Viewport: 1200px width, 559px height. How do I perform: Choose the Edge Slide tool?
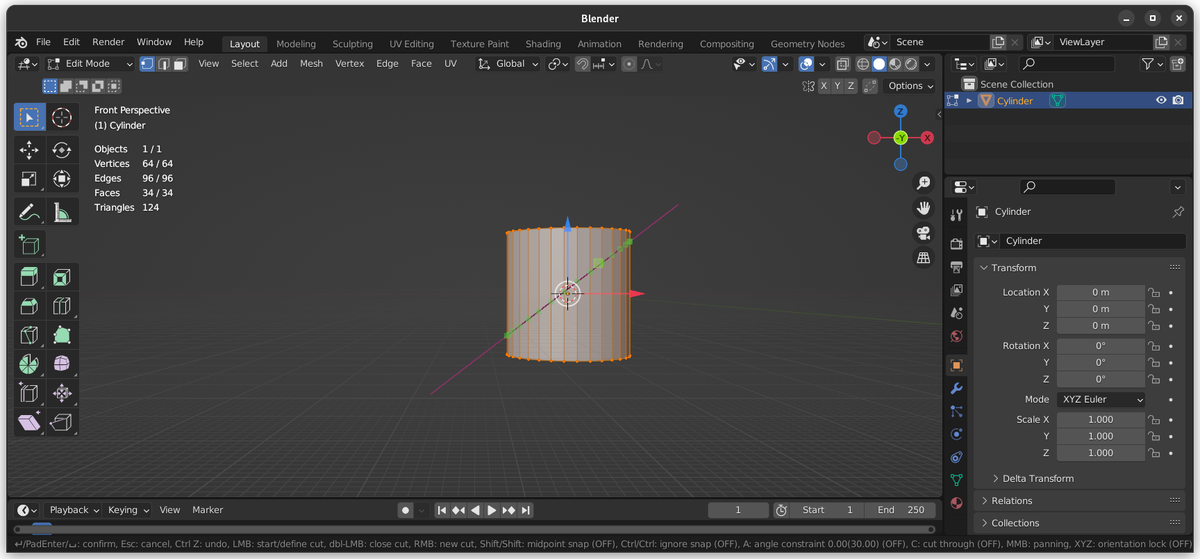[29, 393]
